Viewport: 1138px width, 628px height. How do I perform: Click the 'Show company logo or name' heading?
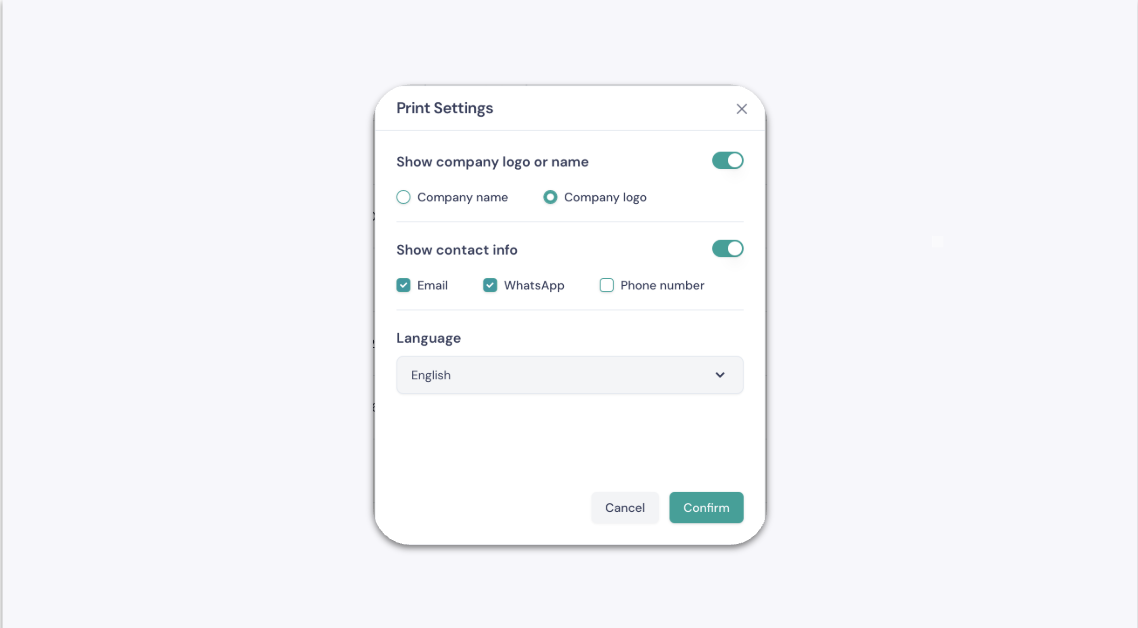pos(492,162)
